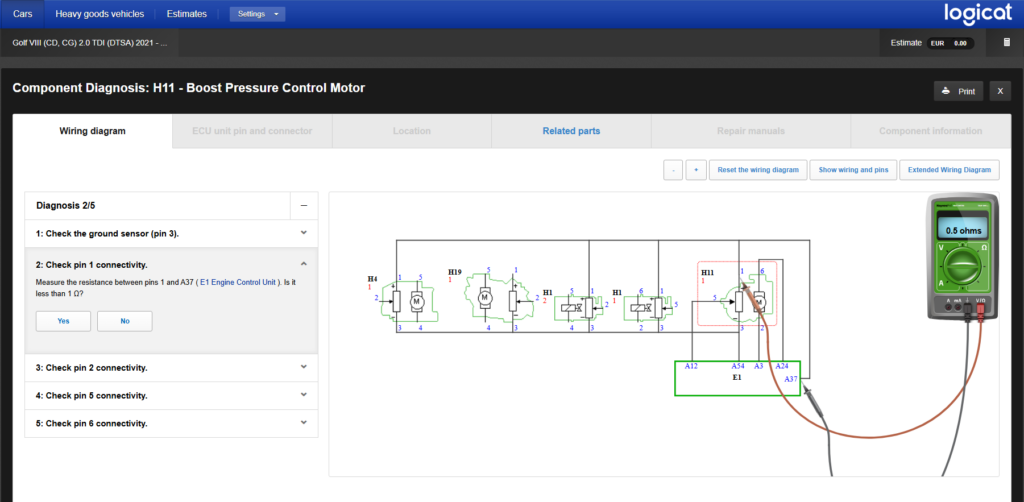Answer Yes to resistance question
This screenshot has width=1024, height=502.
[x=63, y=321]
